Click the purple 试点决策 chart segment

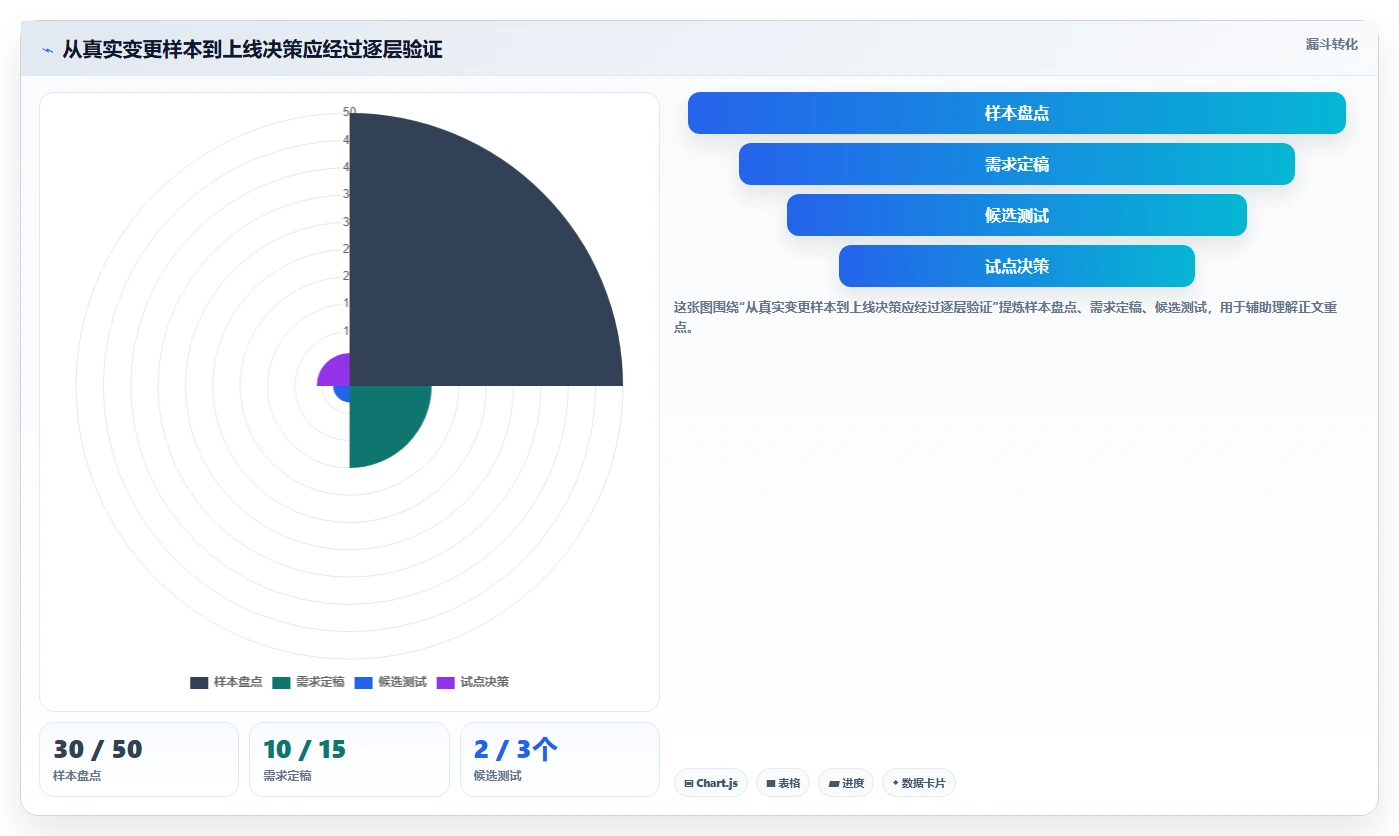point(337,373)
